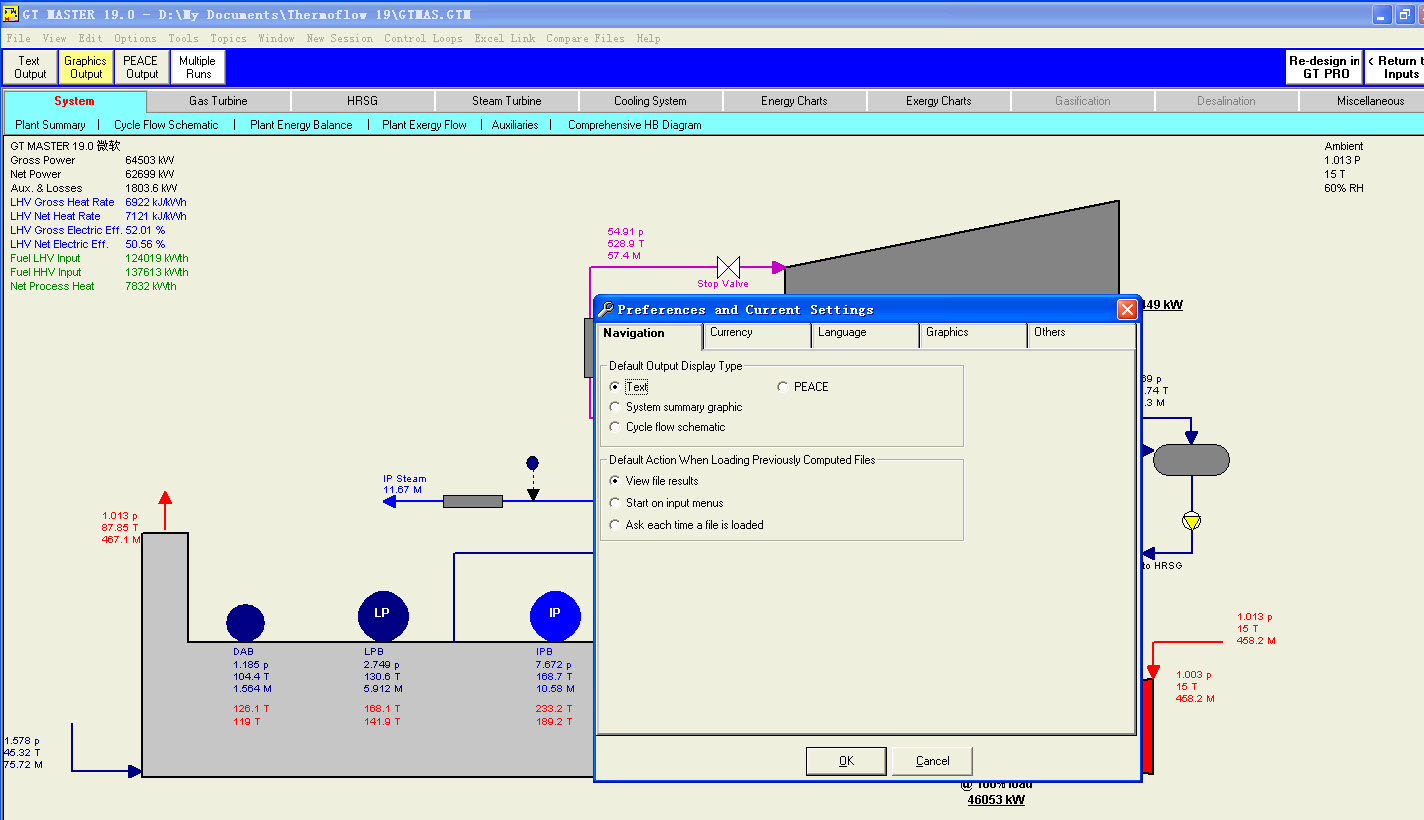This screenshot has width=1424, height=820.
Task: Switch to Navigation tab in Preferences
Action: point(649,335)
